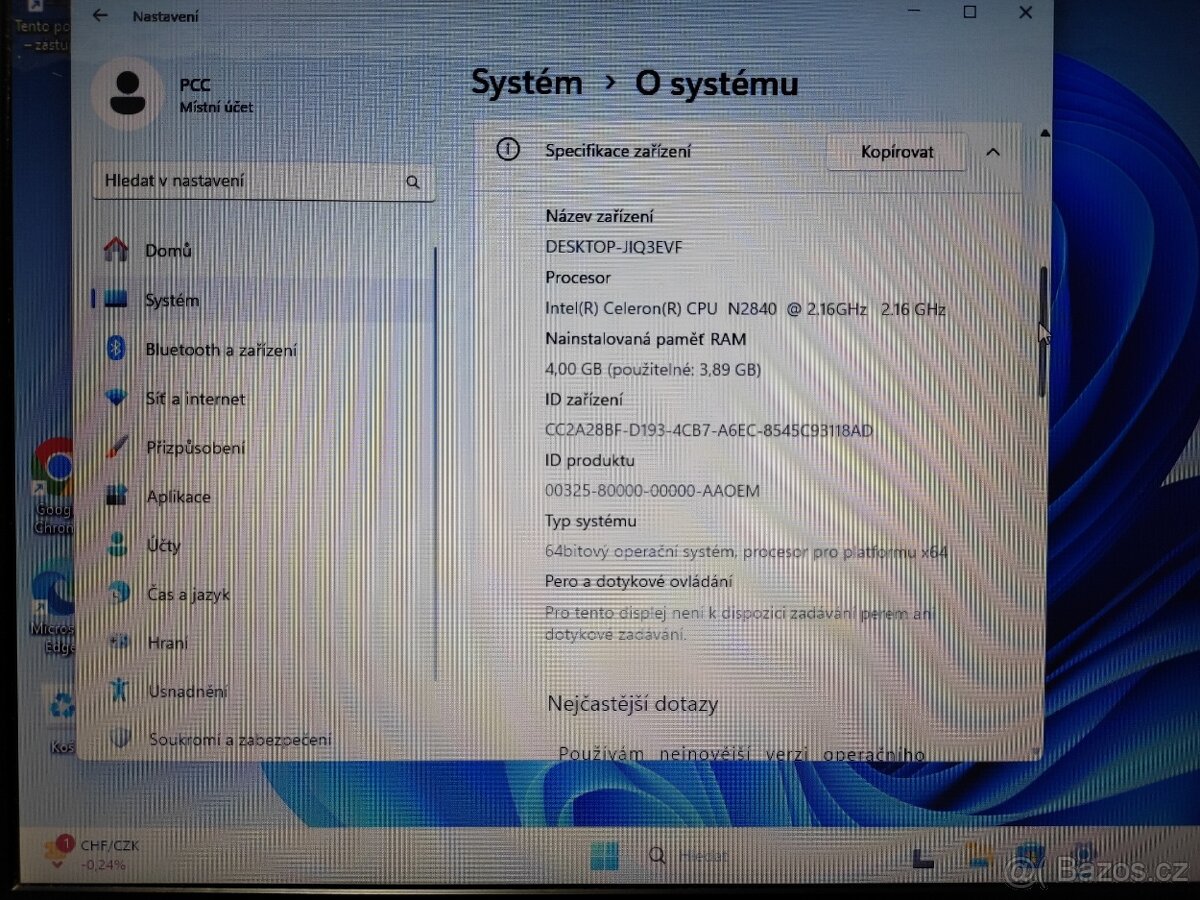Select device ID CC2A28BF-D193-4CB7-A6EC value
The width and height of the screenshot is (1200, 900).
(709, 430)
